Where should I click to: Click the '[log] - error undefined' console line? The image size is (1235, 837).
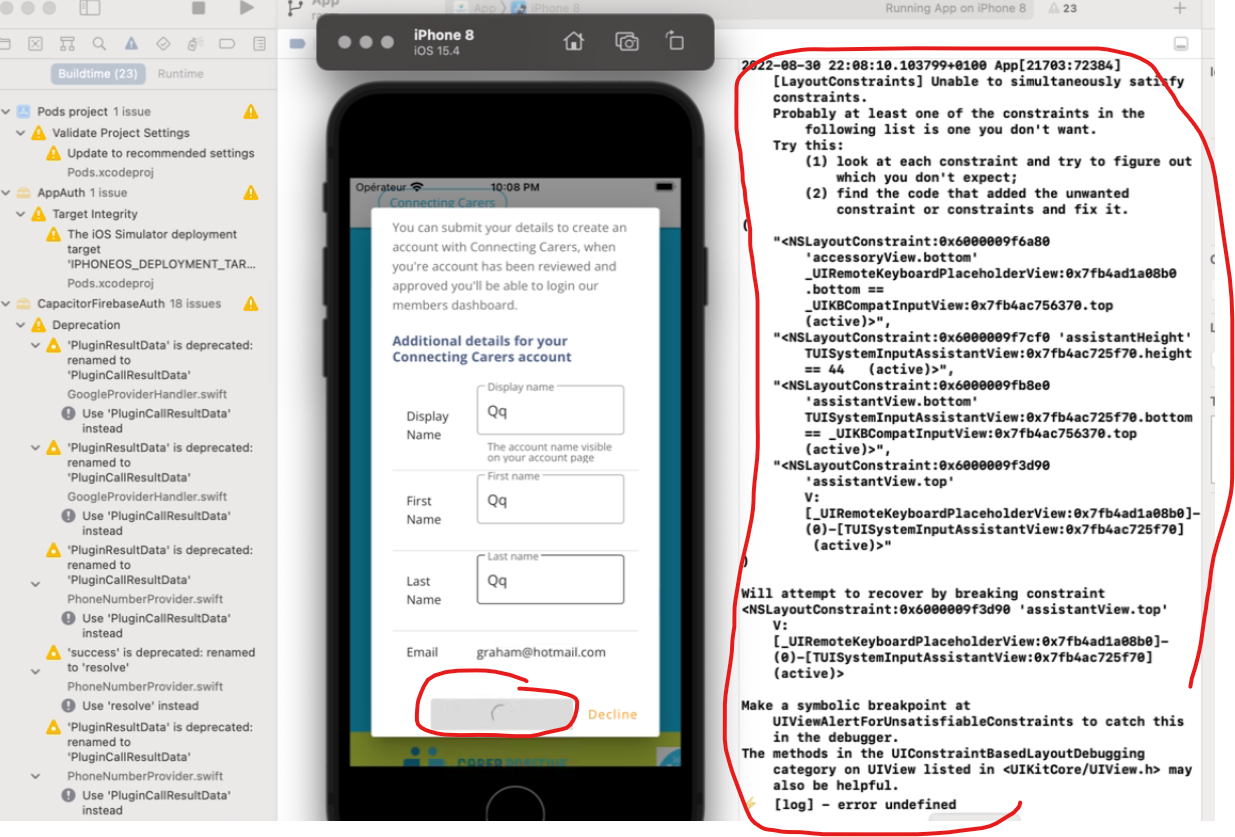tap(865, 805)
